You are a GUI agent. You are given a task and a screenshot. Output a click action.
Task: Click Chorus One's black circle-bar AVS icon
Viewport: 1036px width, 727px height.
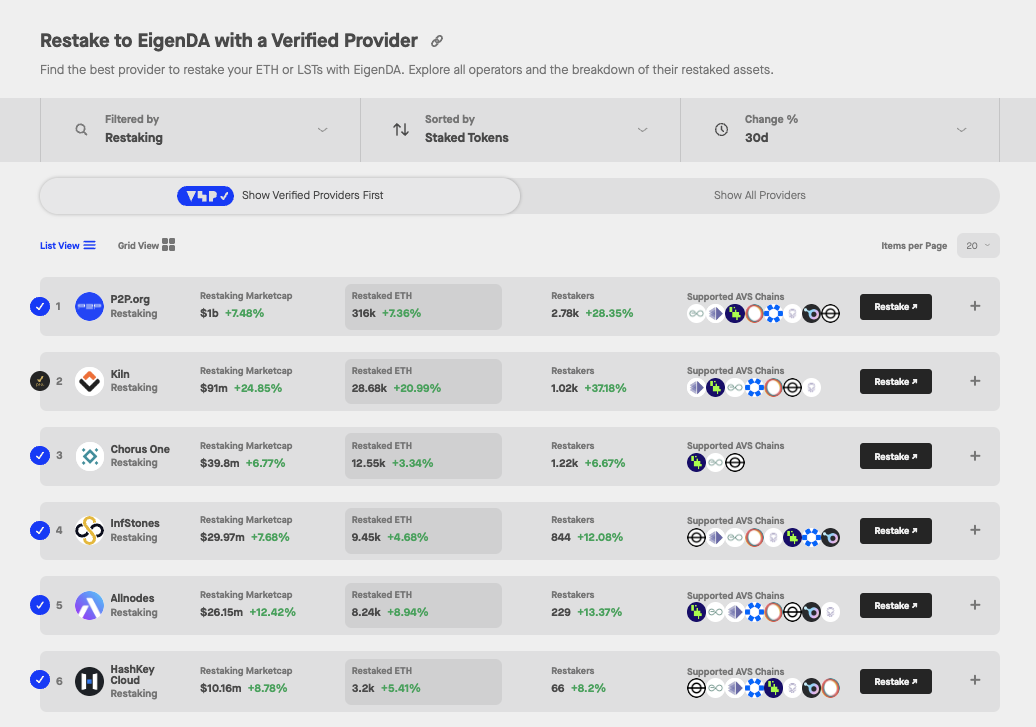point(735,463)
